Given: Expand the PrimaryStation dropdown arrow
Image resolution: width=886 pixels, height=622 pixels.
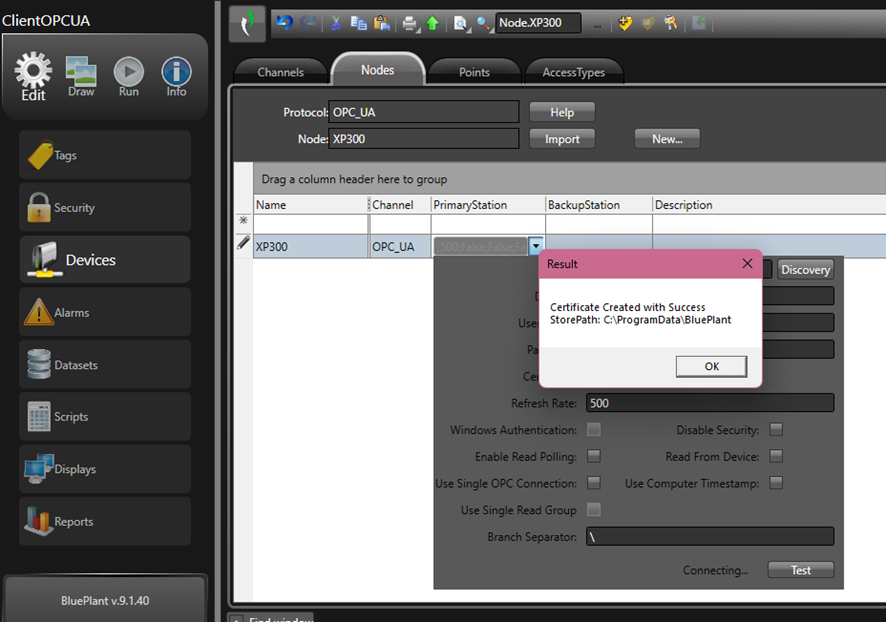Looking at the screenshot, I should click(x=536, y=246).
